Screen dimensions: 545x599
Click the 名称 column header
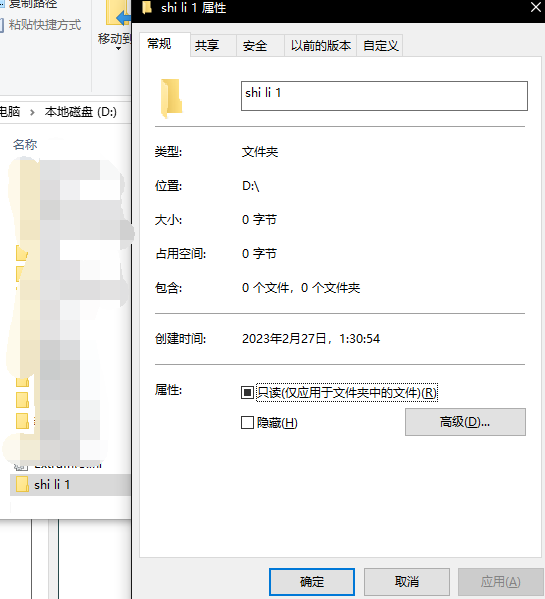point(25,144)
